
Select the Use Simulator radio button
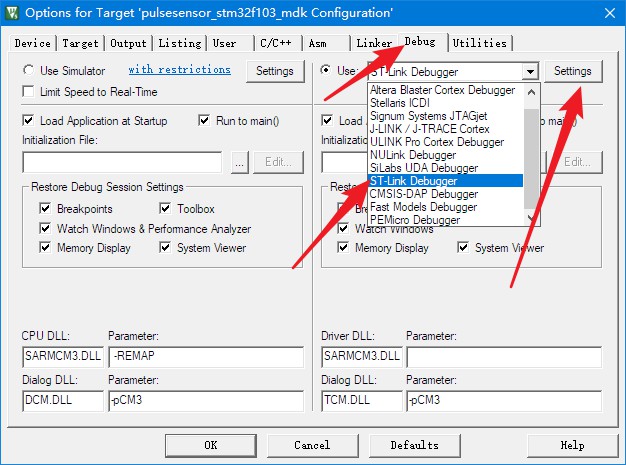[x=28, y=70]
